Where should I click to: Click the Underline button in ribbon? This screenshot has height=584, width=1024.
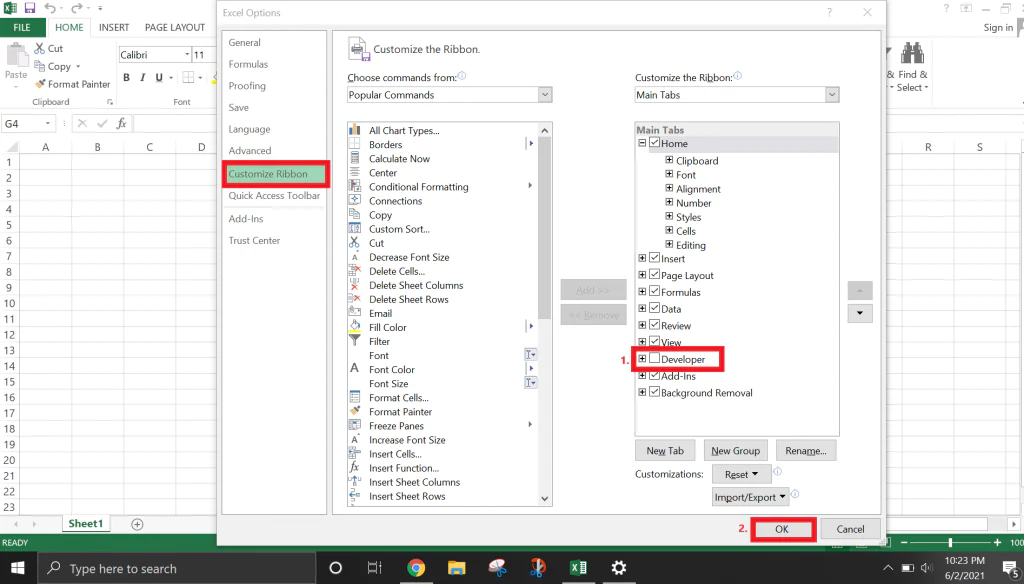(159, 77)
